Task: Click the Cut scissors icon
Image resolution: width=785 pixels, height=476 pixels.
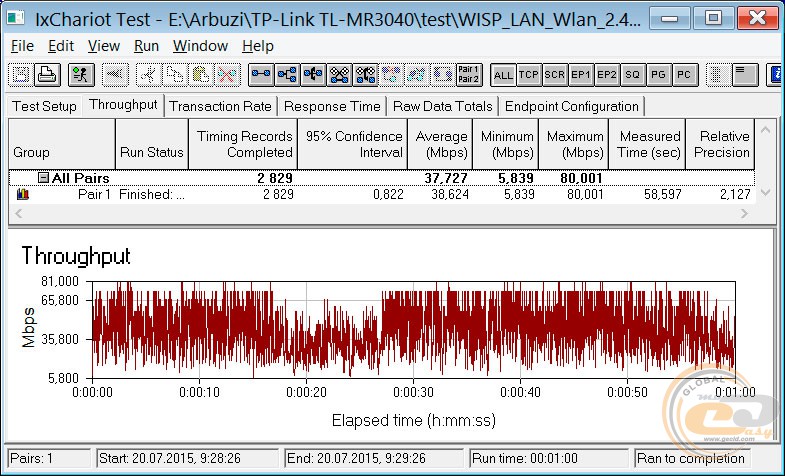Action: [148, 75]
